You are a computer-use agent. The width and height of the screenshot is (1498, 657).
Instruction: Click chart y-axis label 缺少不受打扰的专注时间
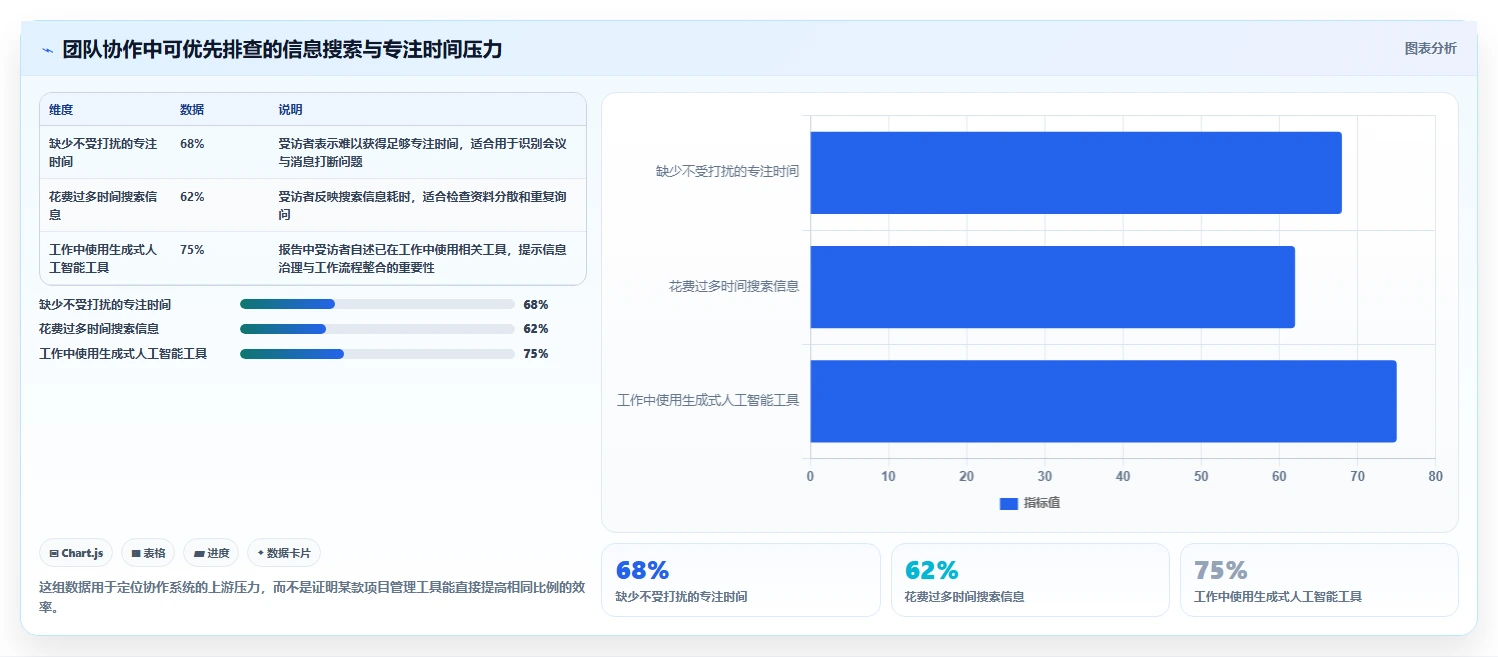coord(727,172)
